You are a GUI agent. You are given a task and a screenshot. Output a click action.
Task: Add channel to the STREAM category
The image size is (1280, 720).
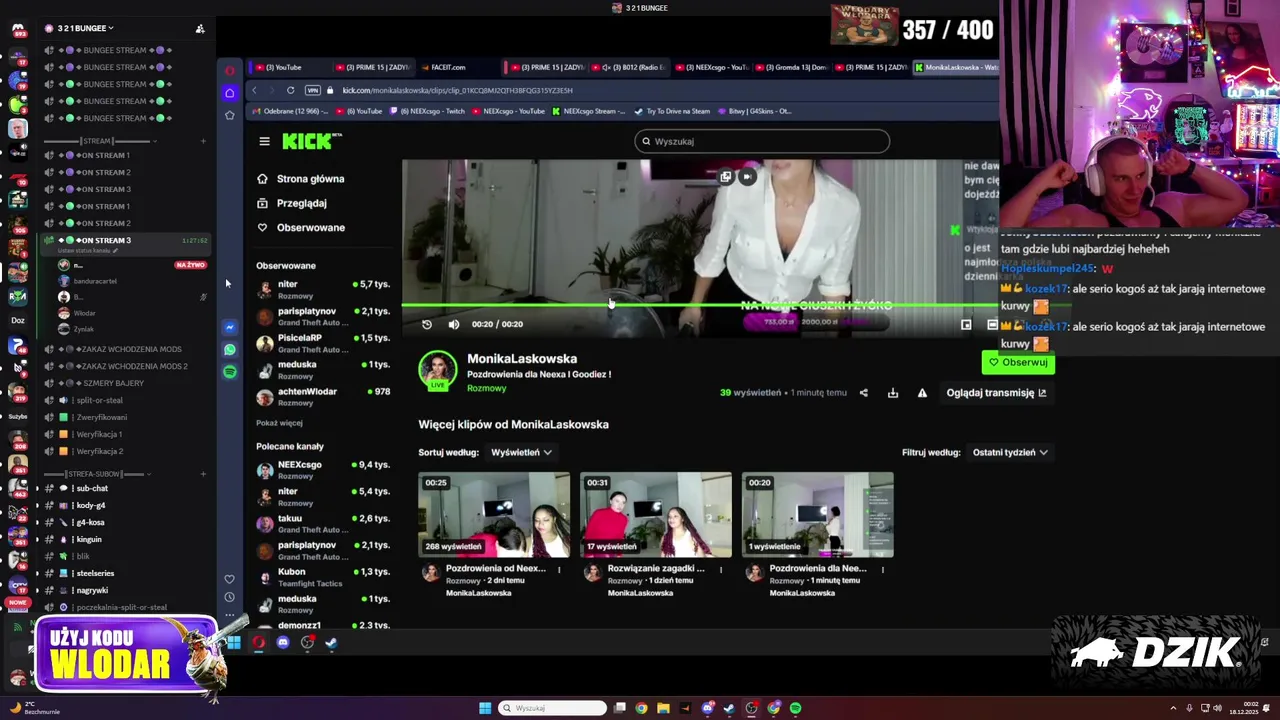[x=203, y=141]
